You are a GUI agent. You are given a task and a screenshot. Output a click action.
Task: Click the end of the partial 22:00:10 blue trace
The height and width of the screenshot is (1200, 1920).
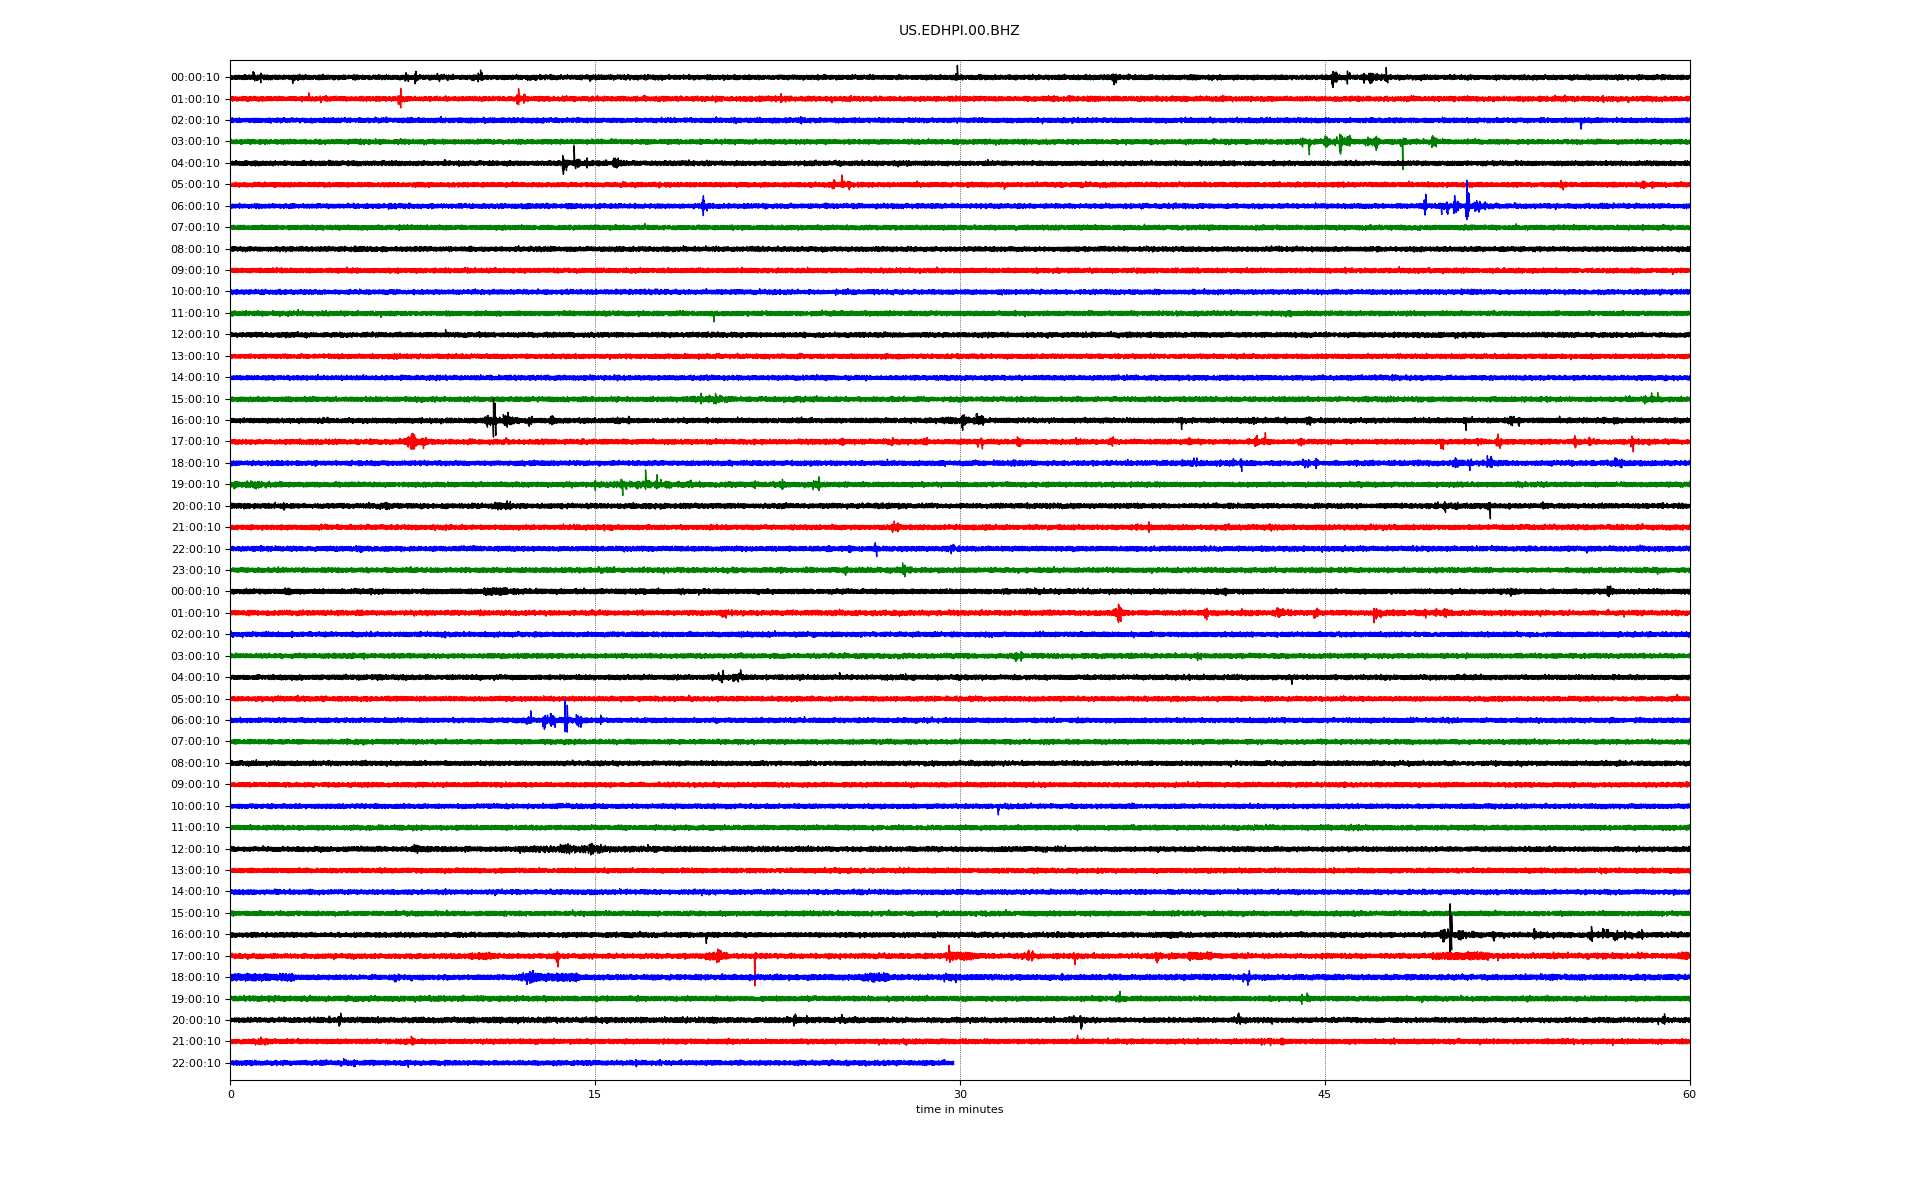[952, 1063]
